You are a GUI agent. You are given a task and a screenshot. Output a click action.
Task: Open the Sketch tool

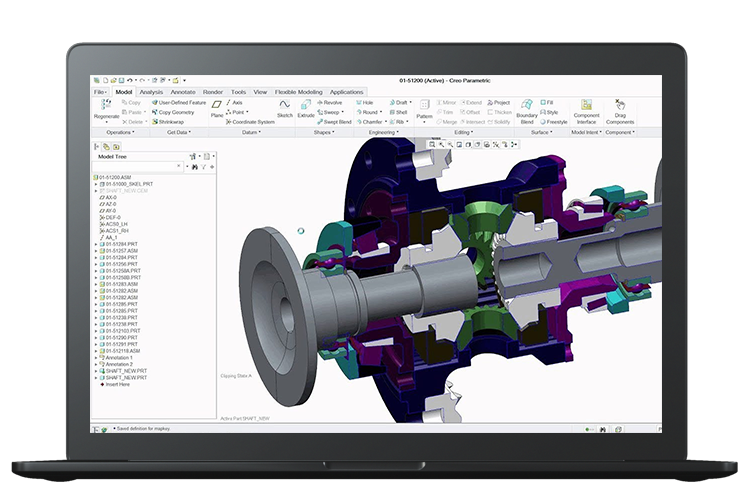pyautogui.click(x=284, y=110)
